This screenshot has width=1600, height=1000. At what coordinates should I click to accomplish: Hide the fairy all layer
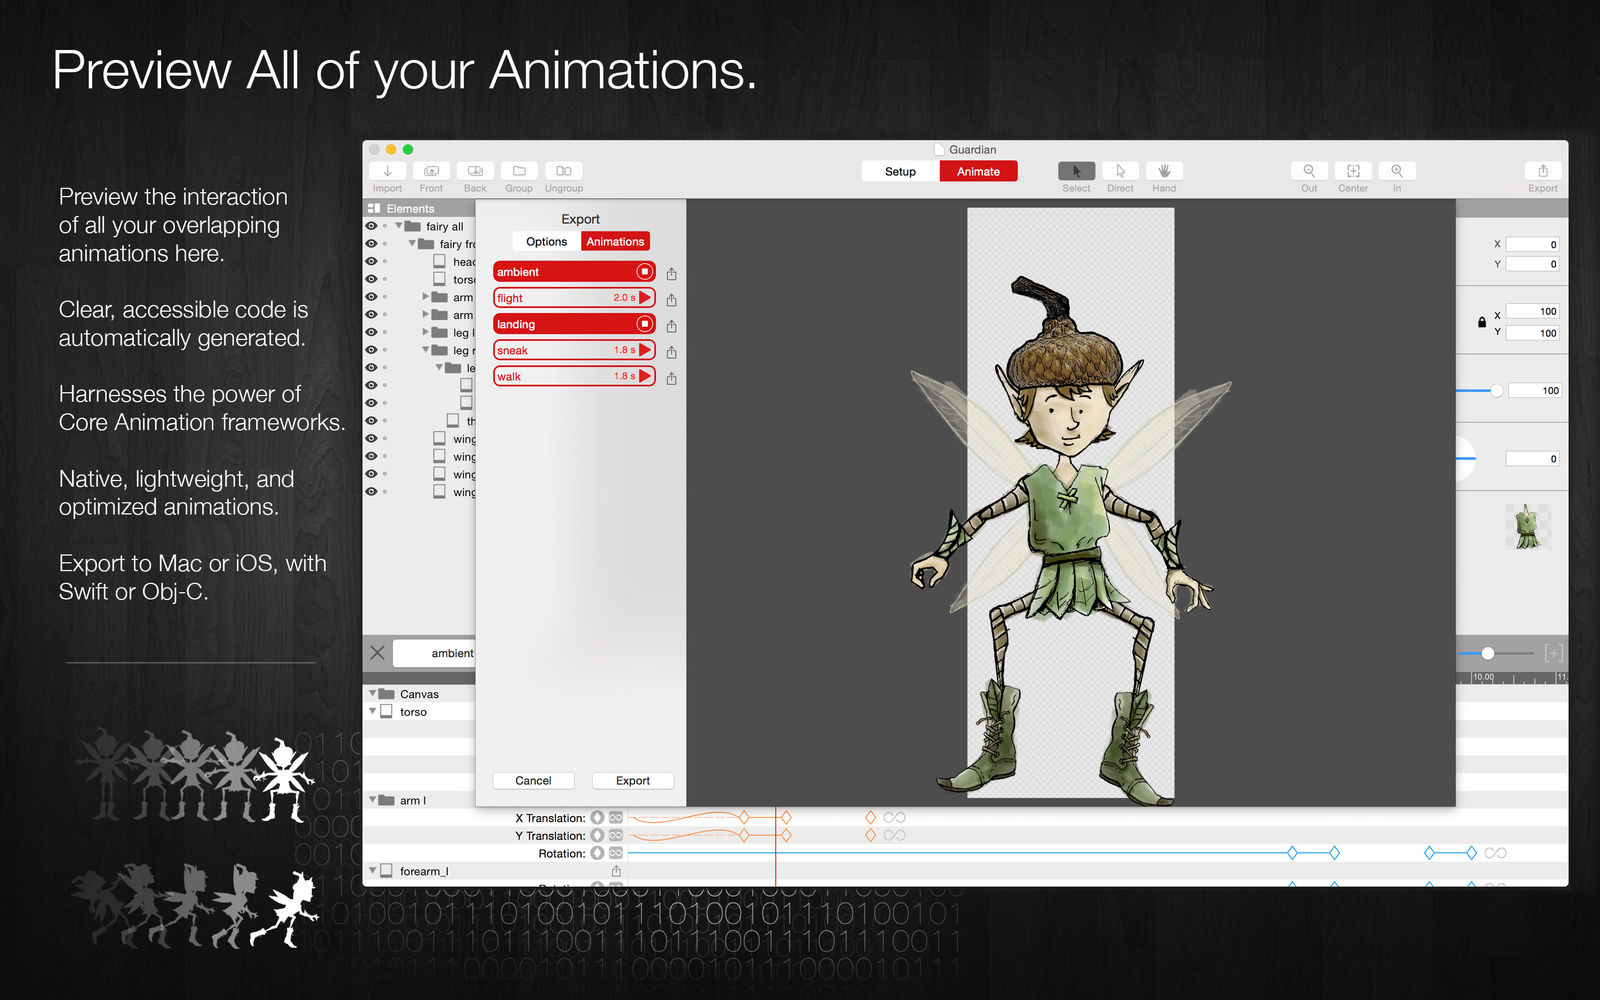click(371, 226)
